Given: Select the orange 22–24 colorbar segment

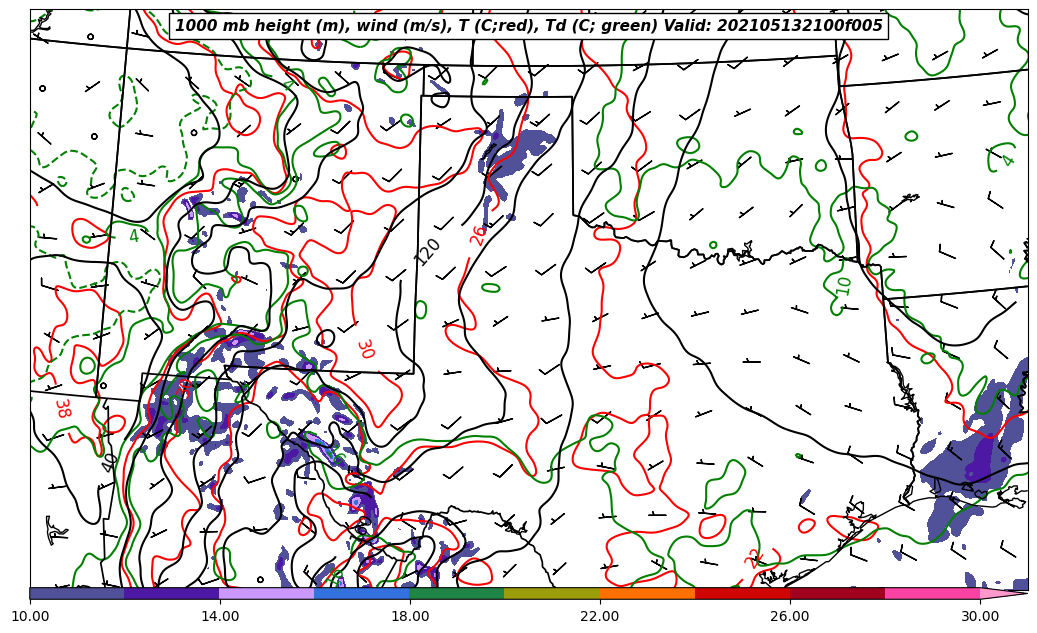Looking at the screenshot, I should [647, 593].
